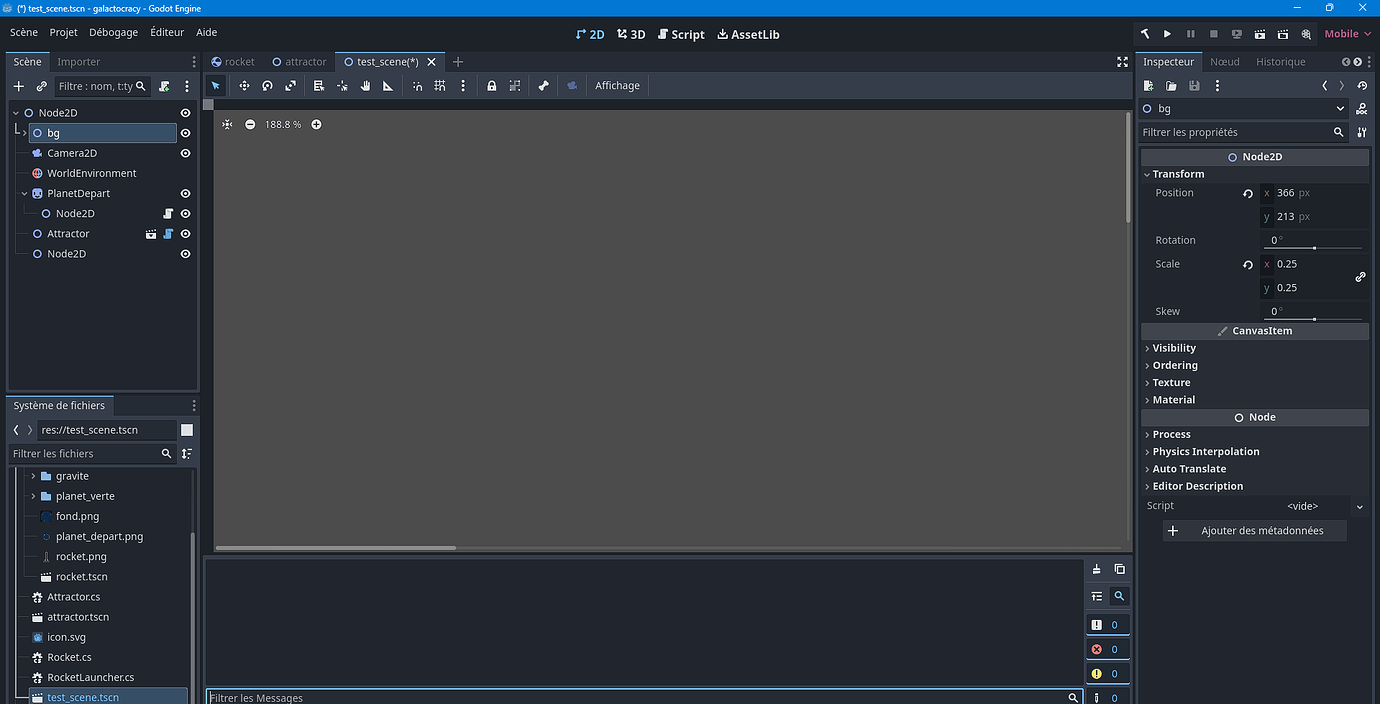Activate the Pan hand tool
The height and width of the screenshot is (704, 1380).
pos(365,86)
